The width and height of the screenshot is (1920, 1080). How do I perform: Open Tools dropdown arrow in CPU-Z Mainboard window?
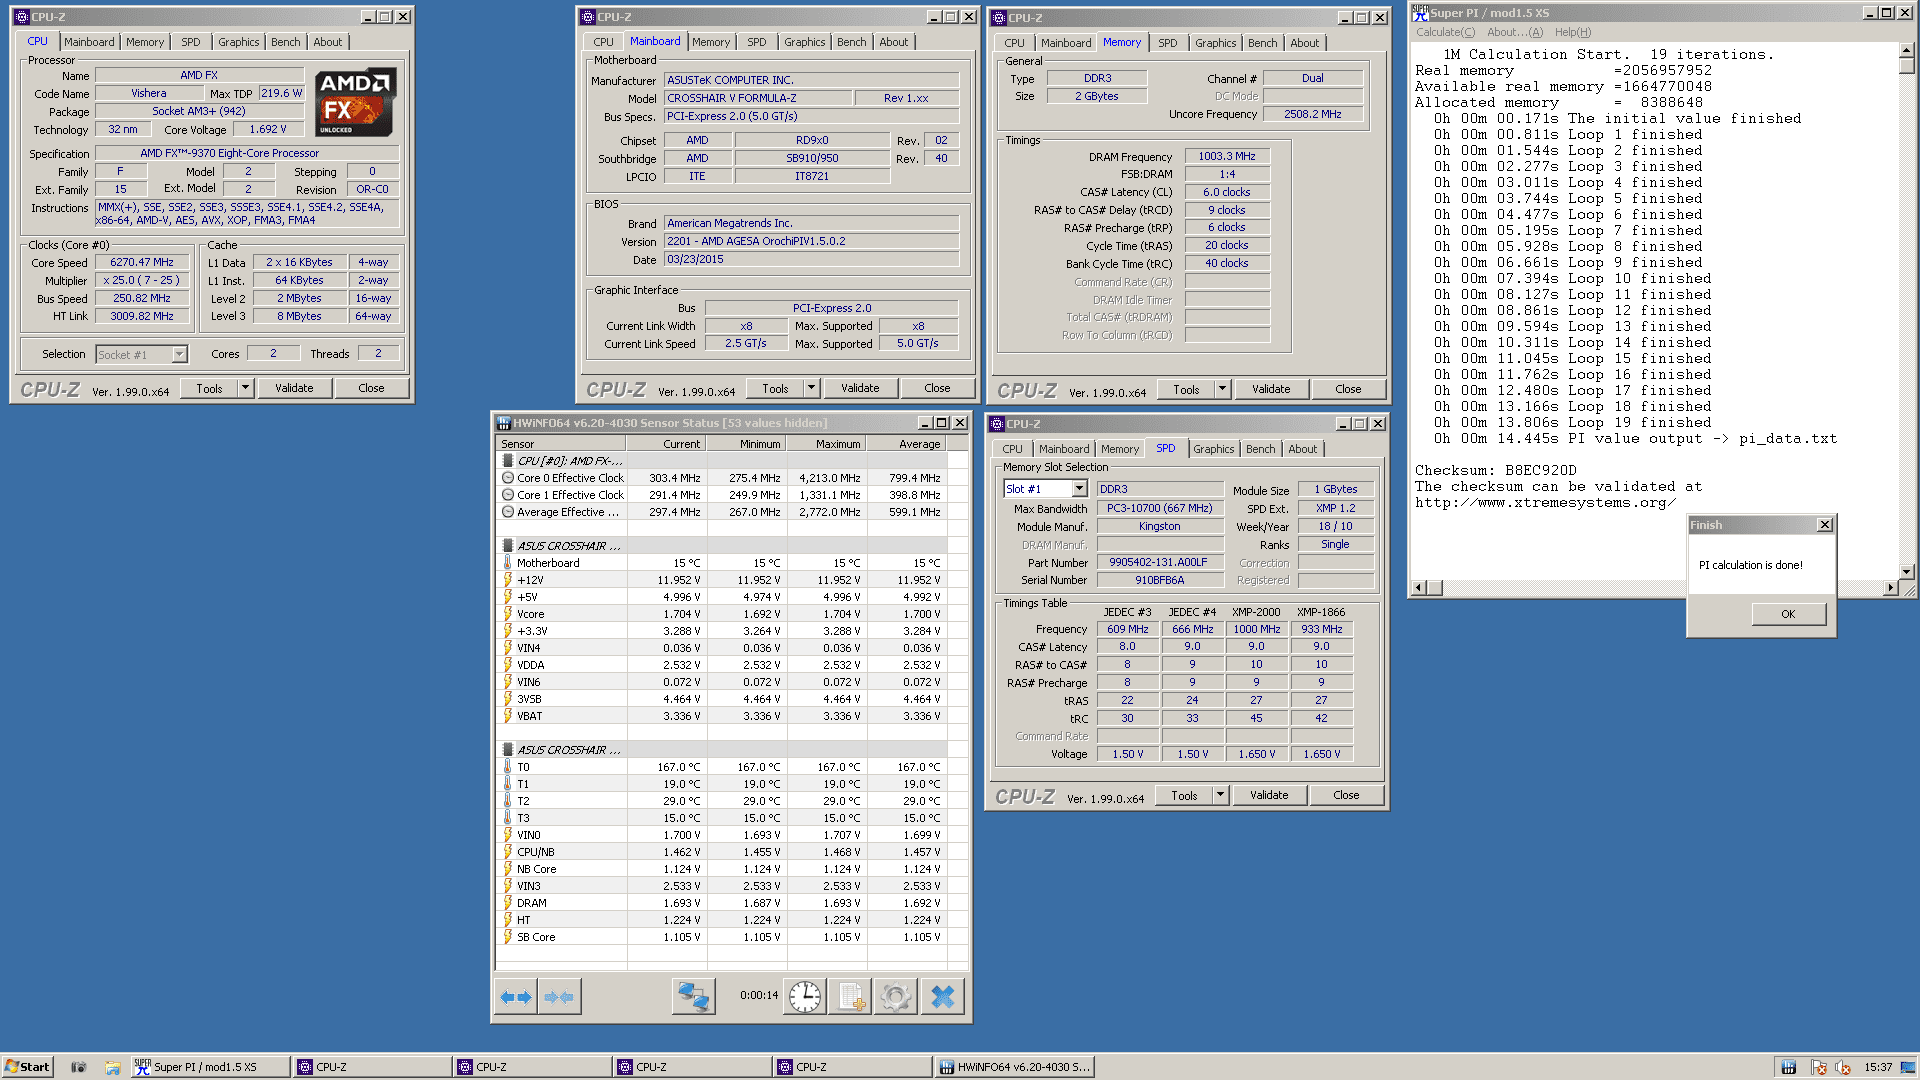tap(811, 388)
